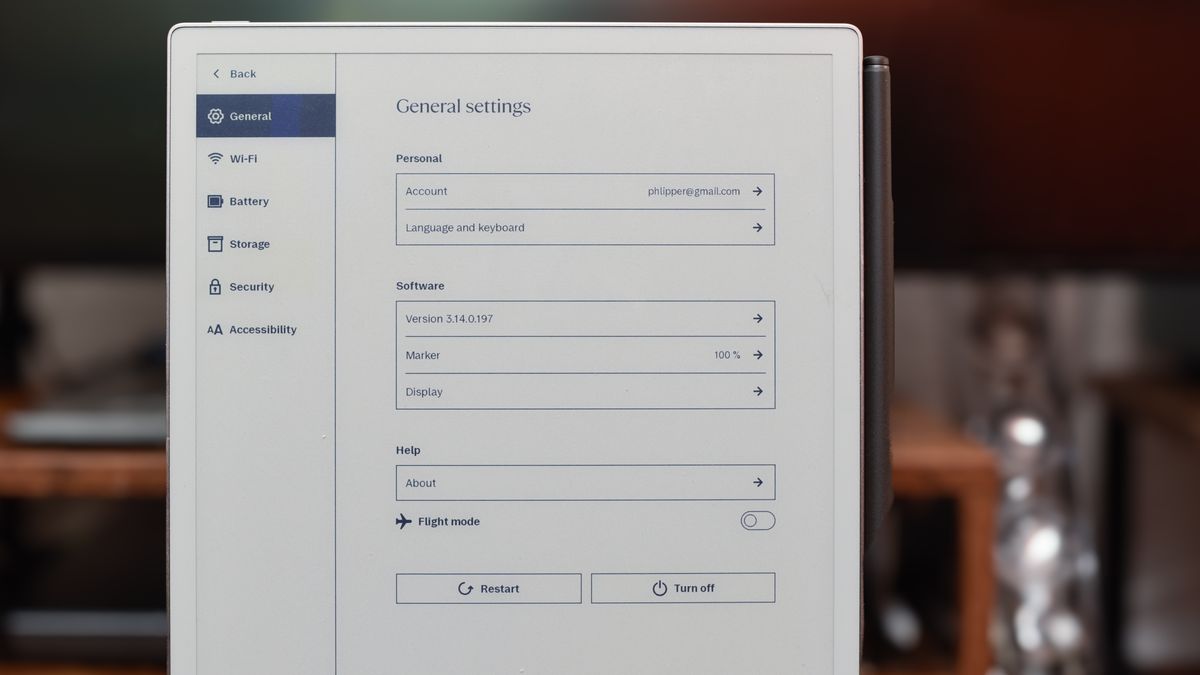Expand Language and keyboard settings
Screen dimensions: 1200x675
758,227
